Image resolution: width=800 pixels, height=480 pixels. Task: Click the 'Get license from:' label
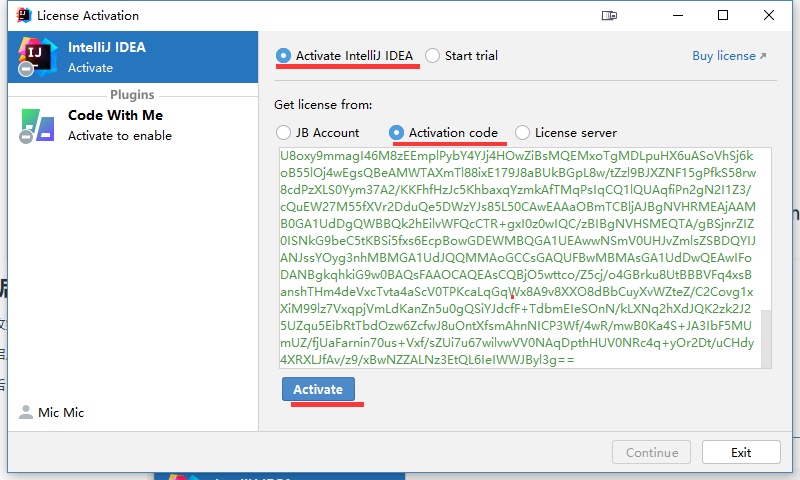[323, 105]
